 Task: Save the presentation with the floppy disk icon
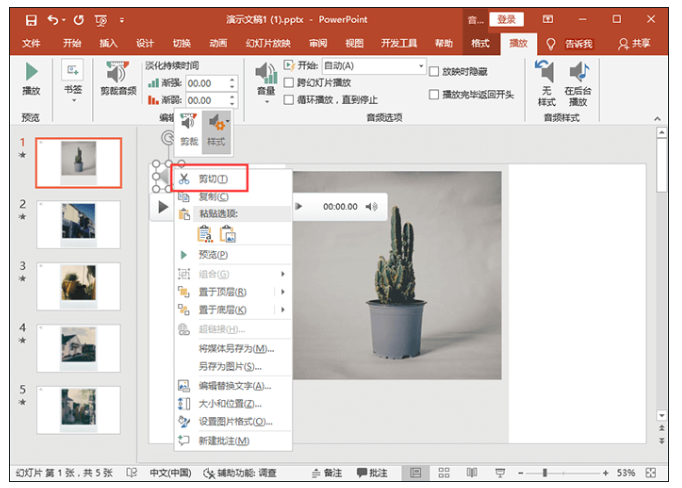coord(31,20)
